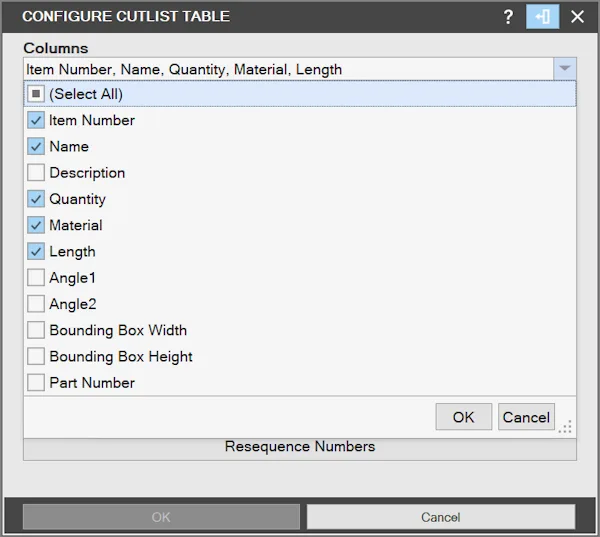The image size is (600, 537).
Task: Uncheck the Quantity column checkbox
Action: point(36,199)
